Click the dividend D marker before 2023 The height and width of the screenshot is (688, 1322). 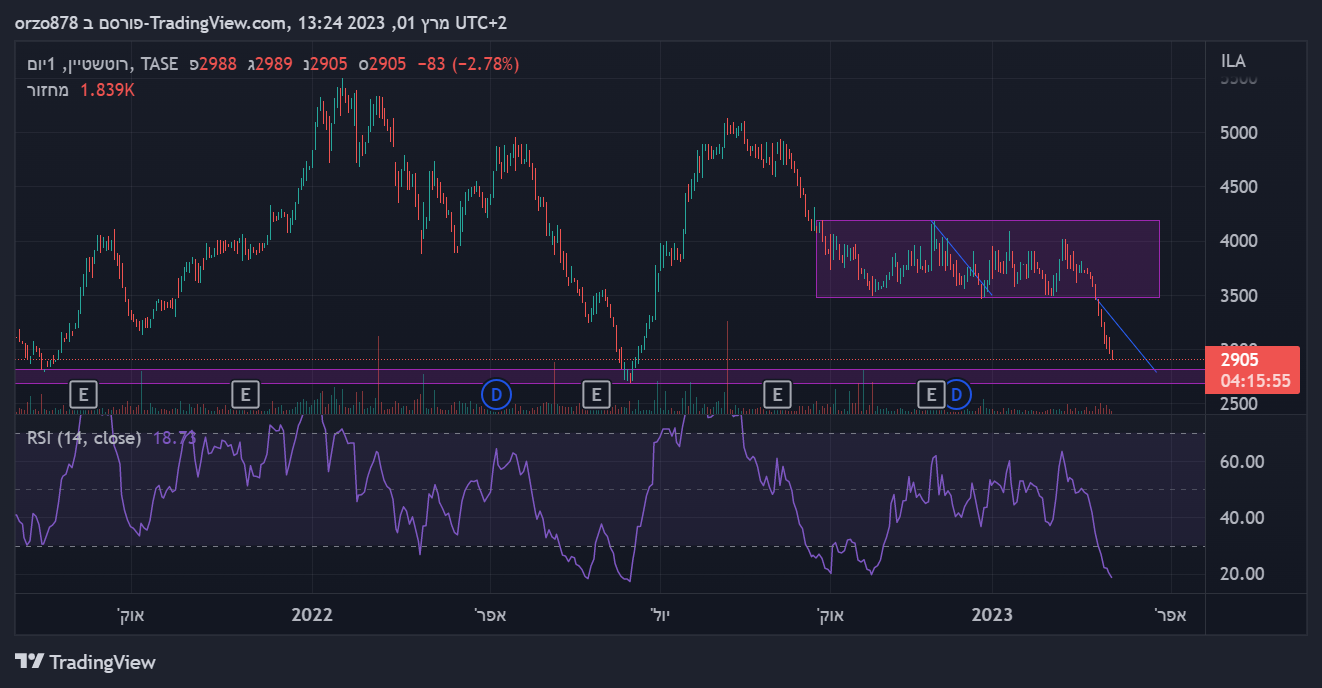(x=958, y=394)
